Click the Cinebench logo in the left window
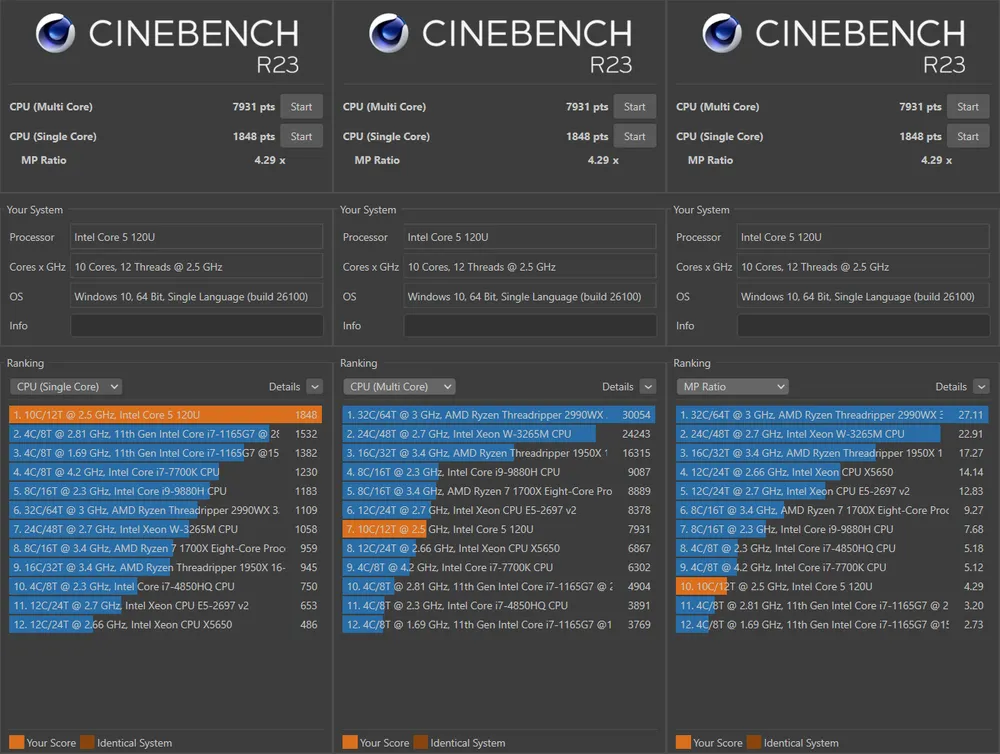Viewport: 1000px width, 754px height. (56, 33)
